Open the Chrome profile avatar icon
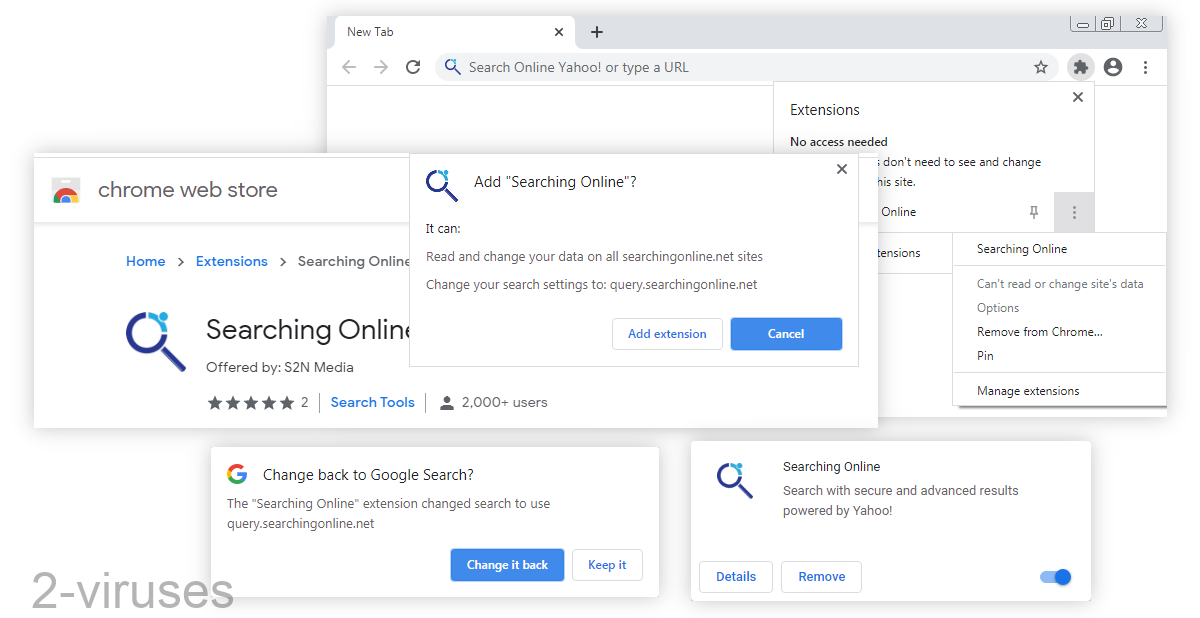 [x=1113, y=66]
